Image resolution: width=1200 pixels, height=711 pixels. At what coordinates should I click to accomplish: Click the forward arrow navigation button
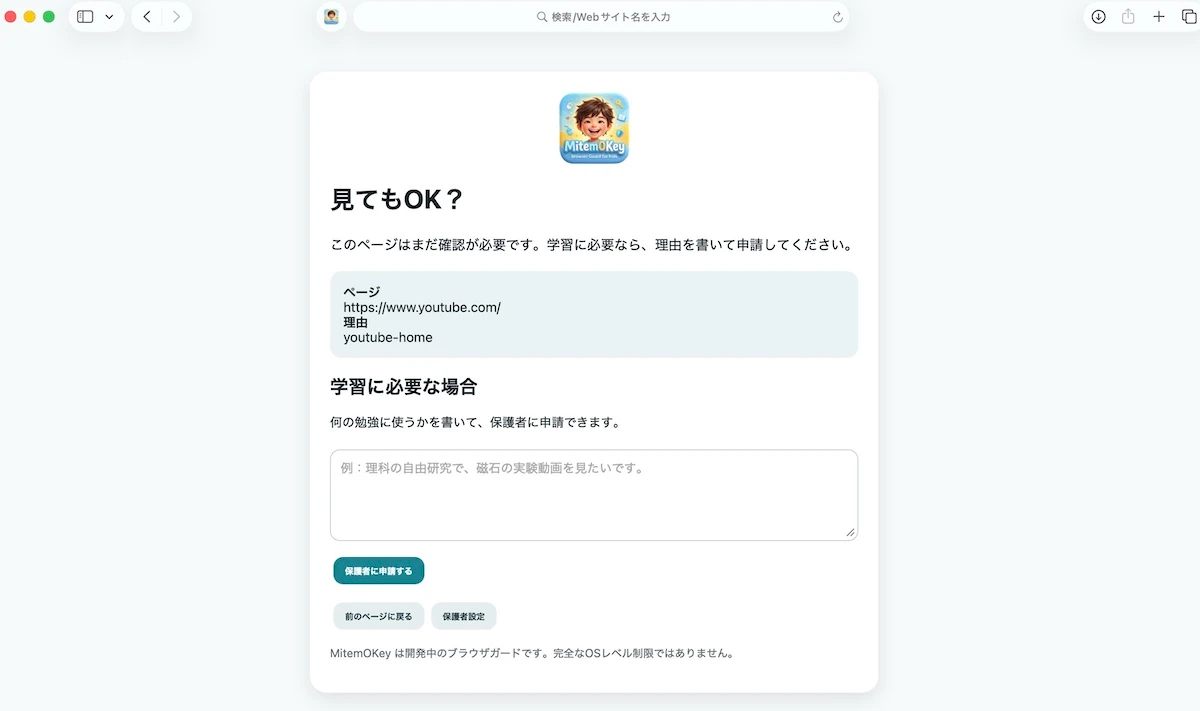176,17
